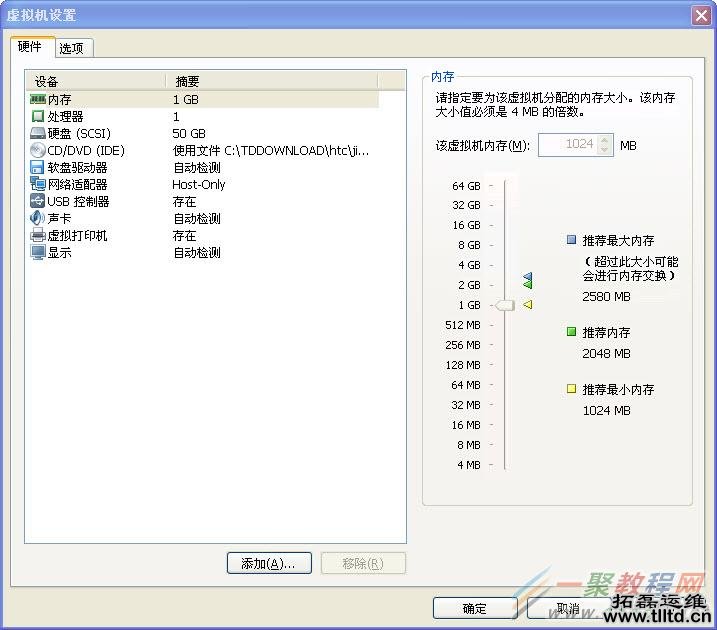
Task: Click the CD/DVD (IDE) disc icon
Action: [x=38, y=150]
